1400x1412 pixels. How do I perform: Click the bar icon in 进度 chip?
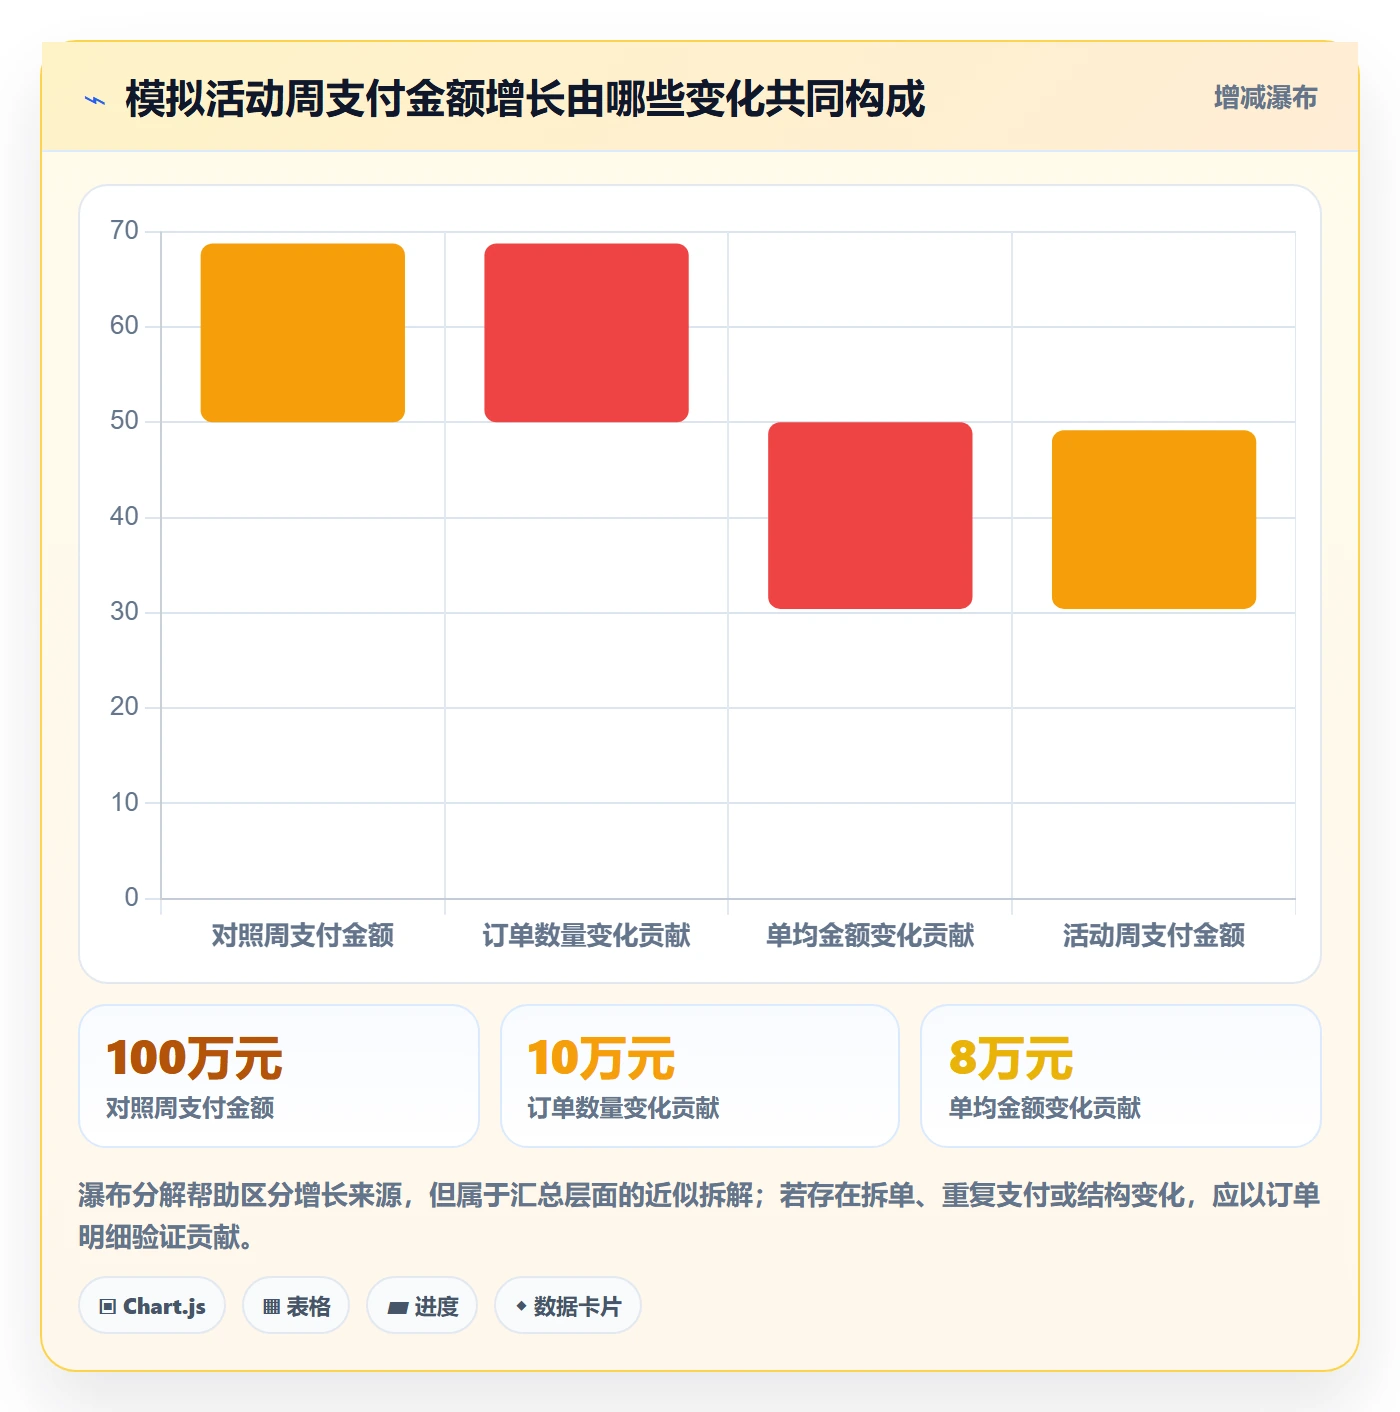397,1308
